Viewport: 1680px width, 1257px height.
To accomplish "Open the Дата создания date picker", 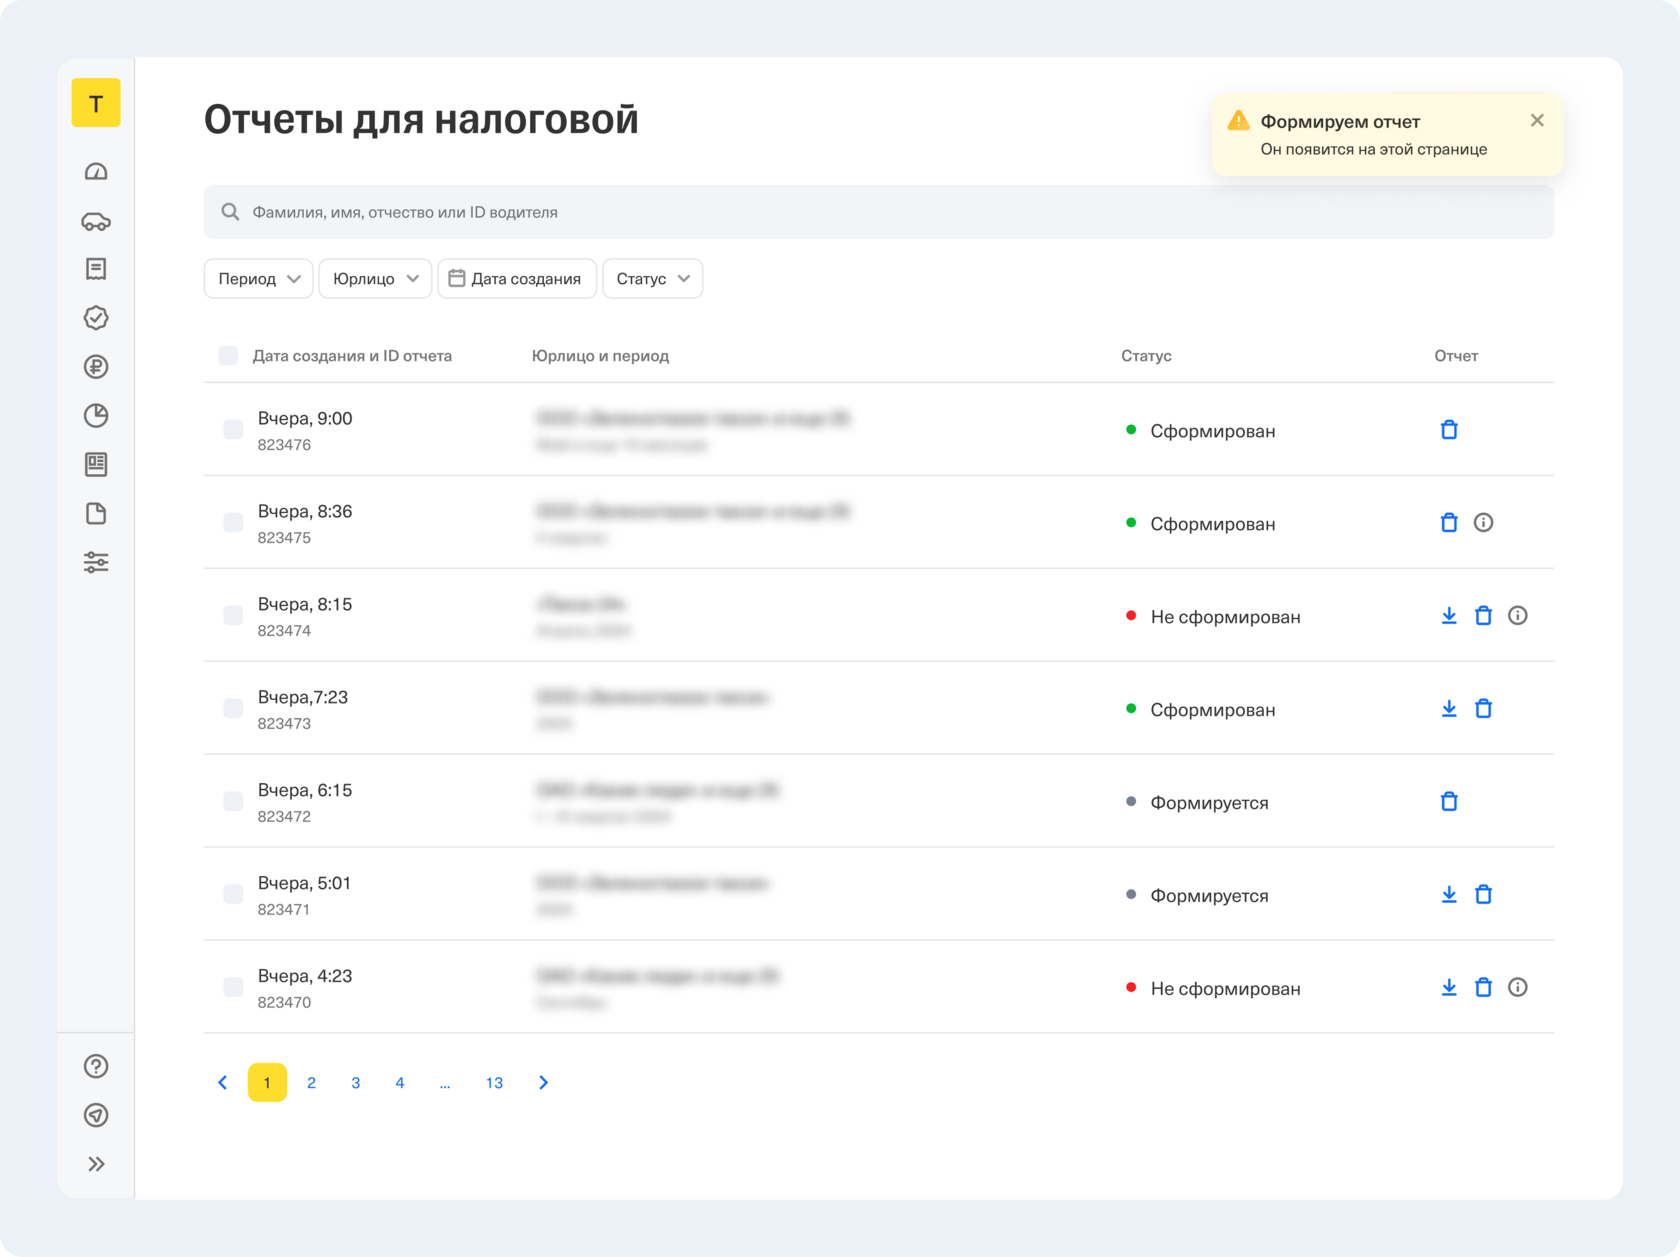I will click(516, 279).
